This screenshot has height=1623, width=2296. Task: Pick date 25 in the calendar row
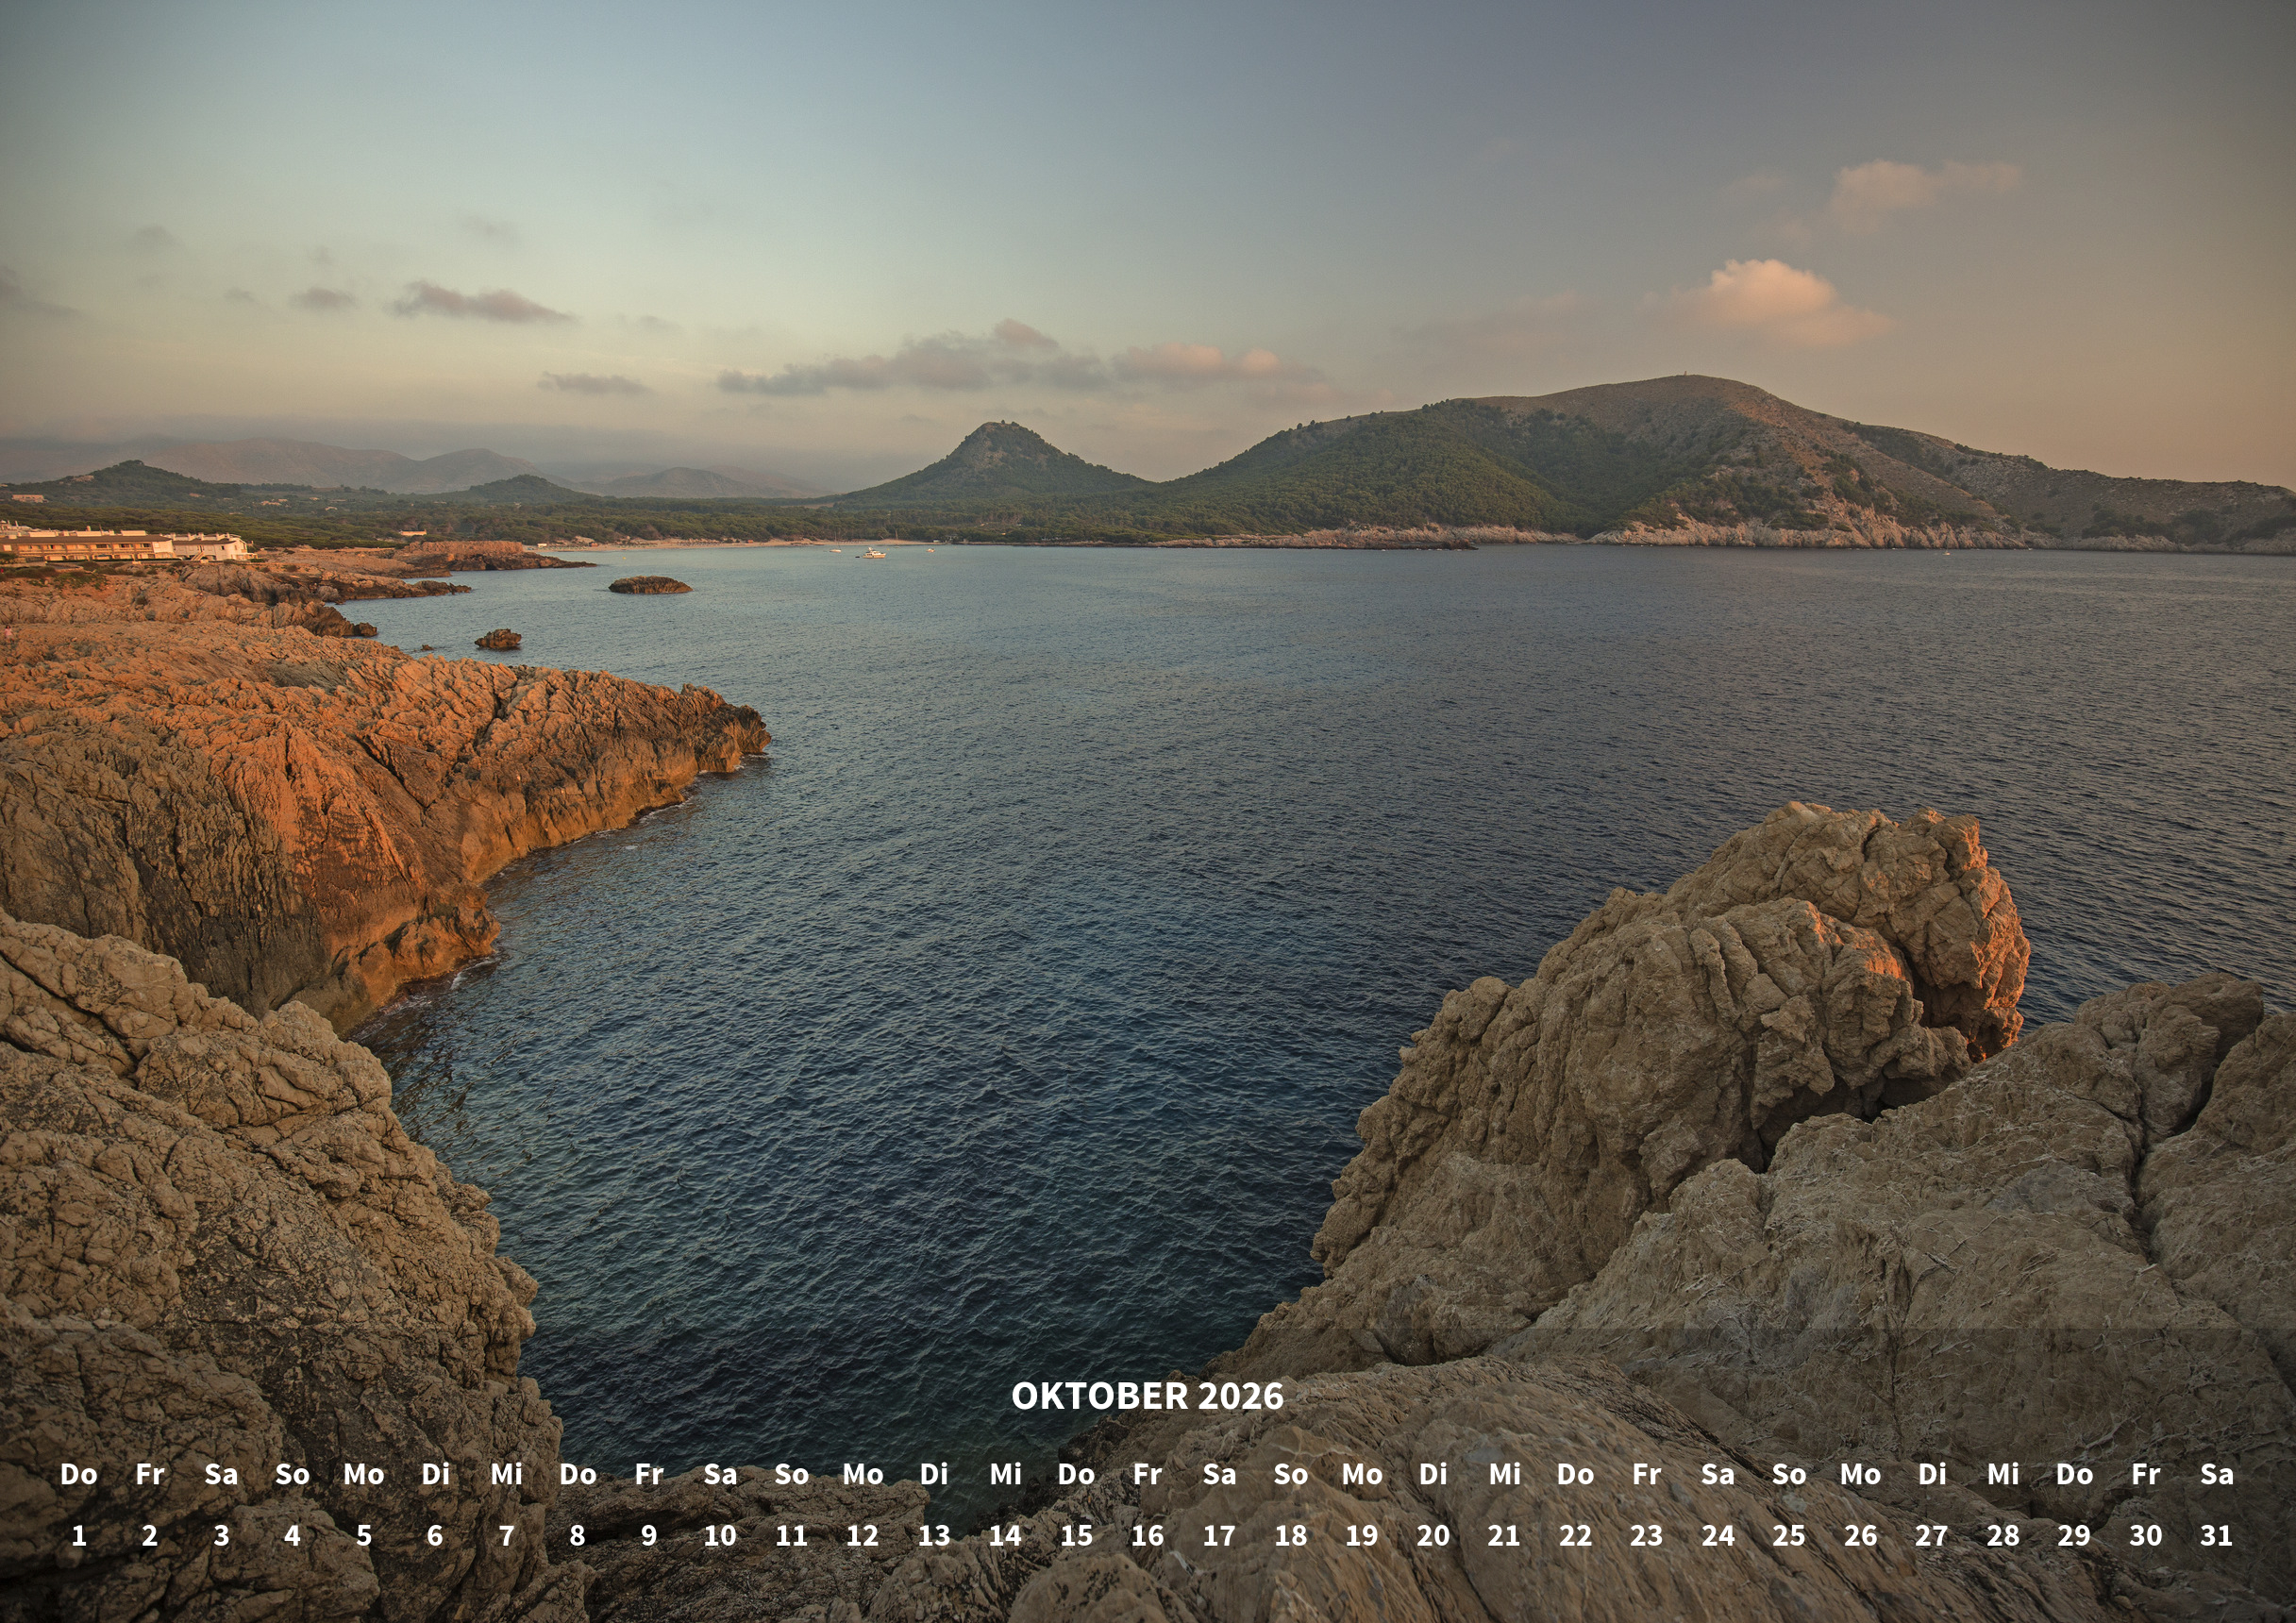coord(1788,1535)
